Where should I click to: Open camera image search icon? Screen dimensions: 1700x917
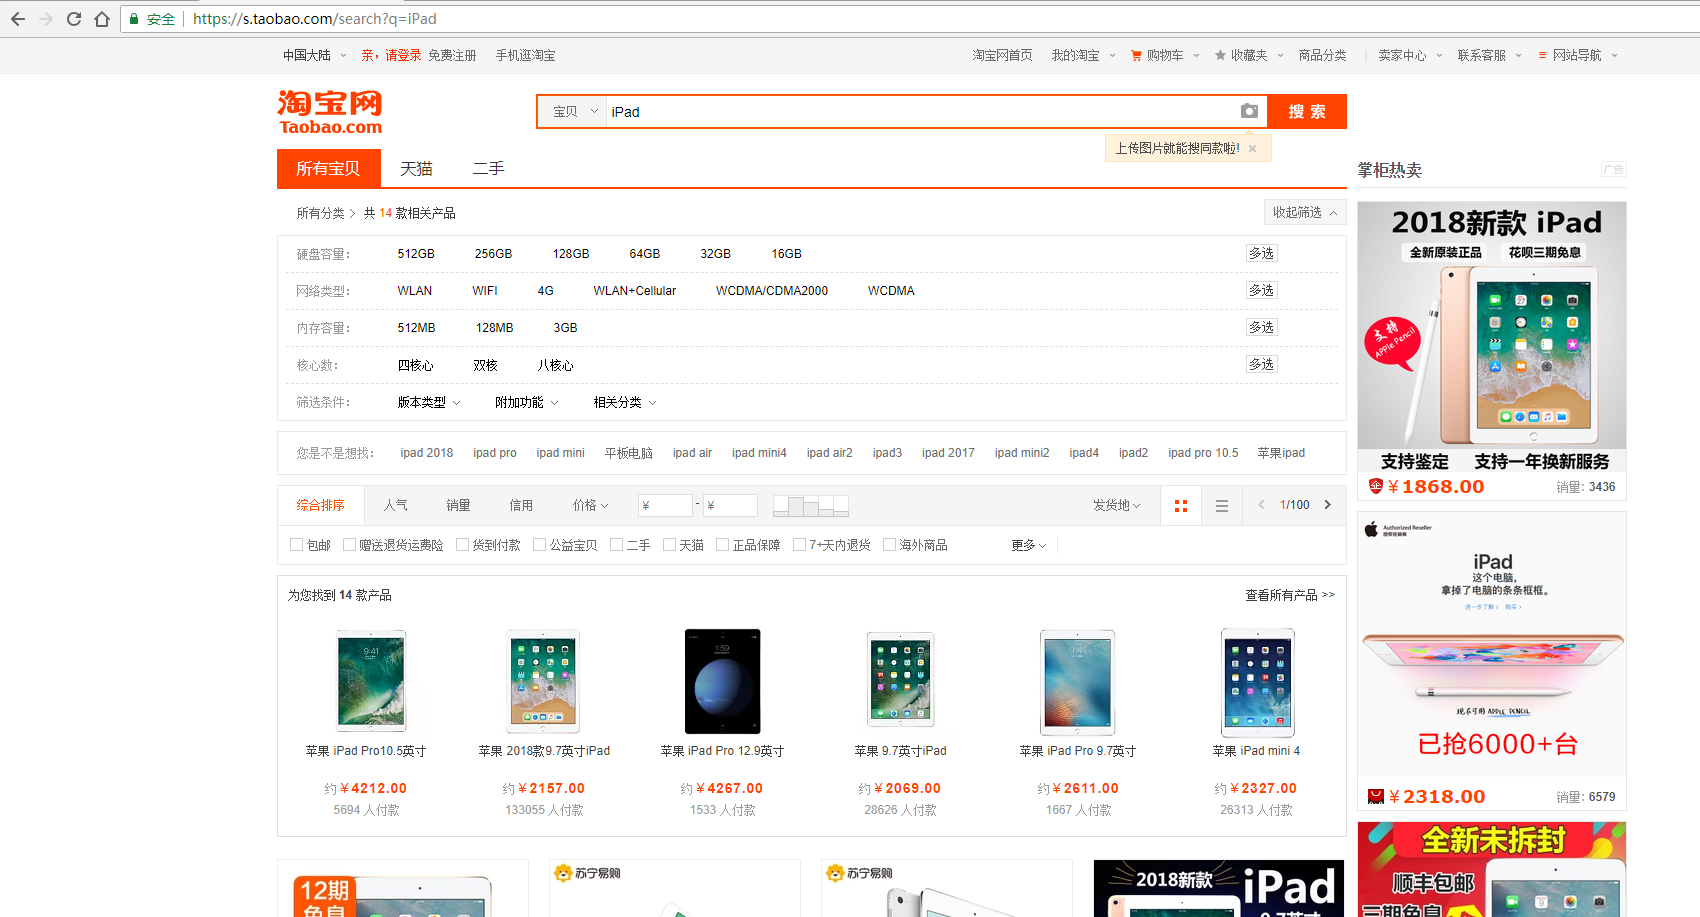click(x=1249, y=111)
